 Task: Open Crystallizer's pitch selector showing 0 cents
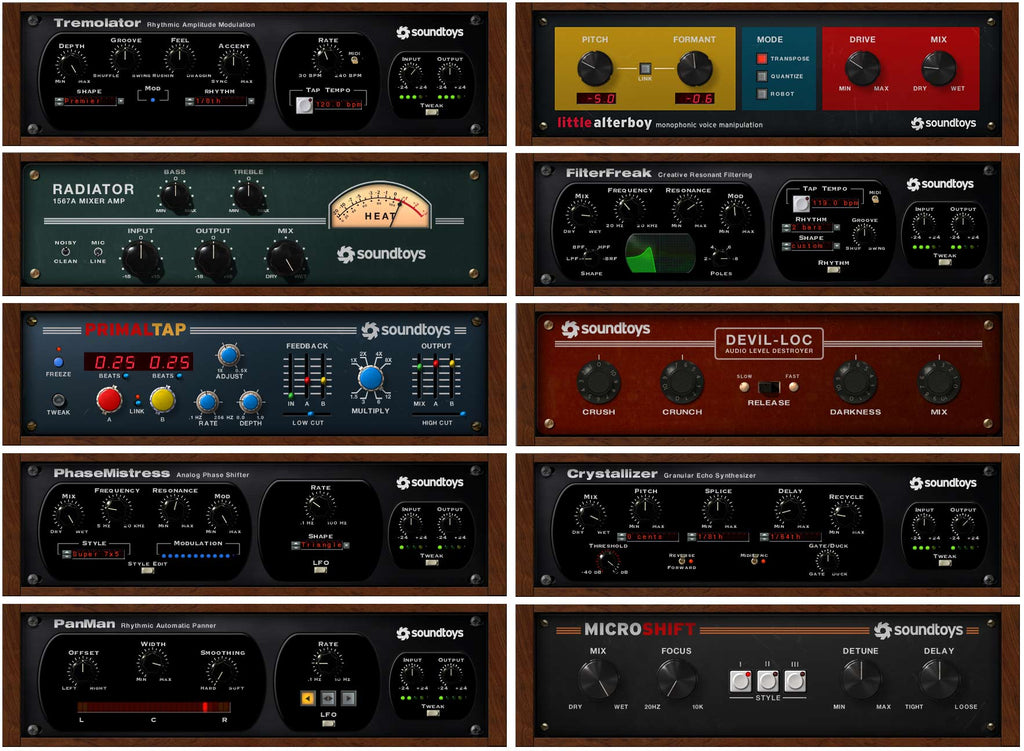(646, 537)
